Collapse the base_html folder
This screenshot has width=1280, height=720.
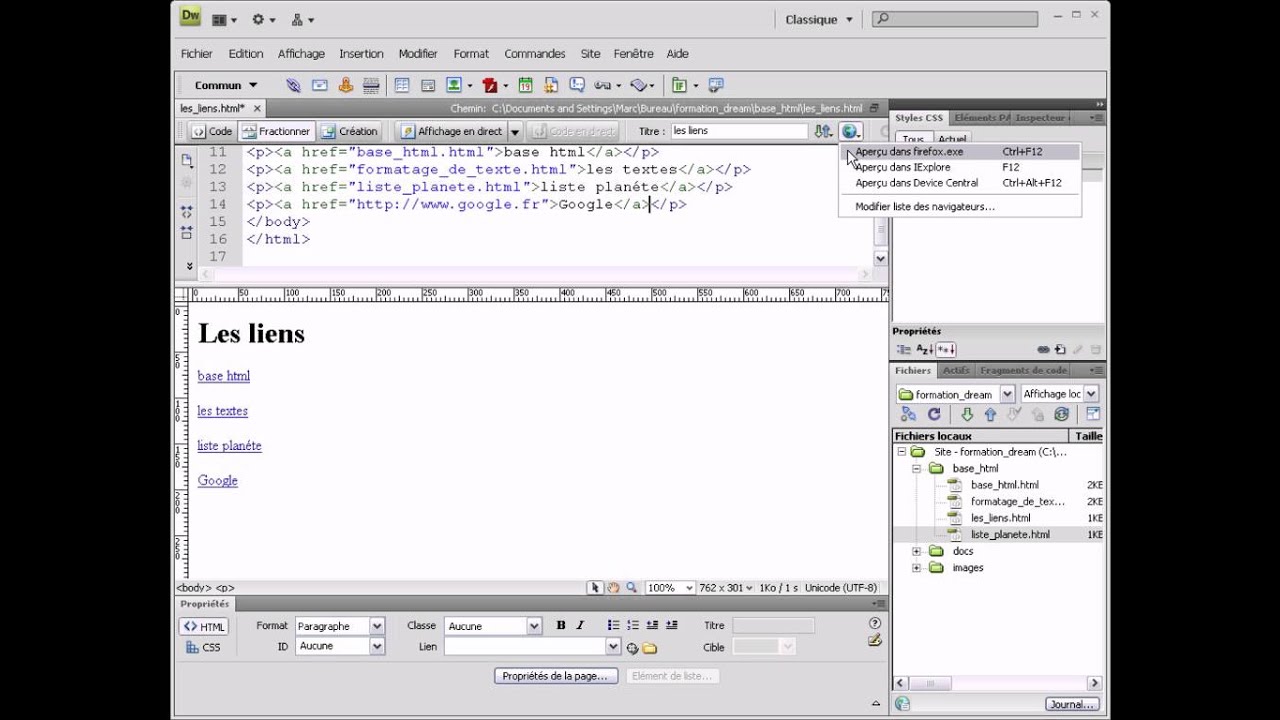pyautogui.click(x=916, y=468)
